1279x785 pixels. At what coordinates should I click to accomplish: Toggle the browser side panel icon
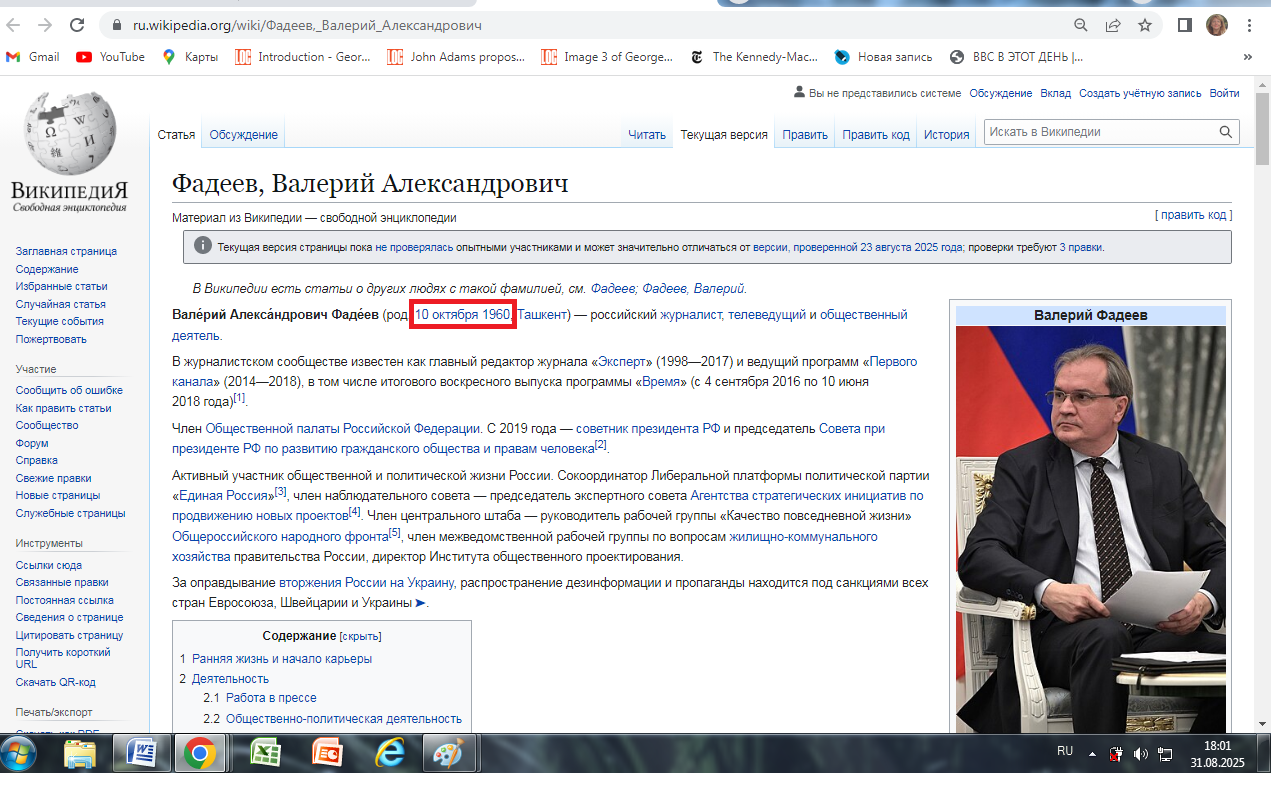[1185, 25]
